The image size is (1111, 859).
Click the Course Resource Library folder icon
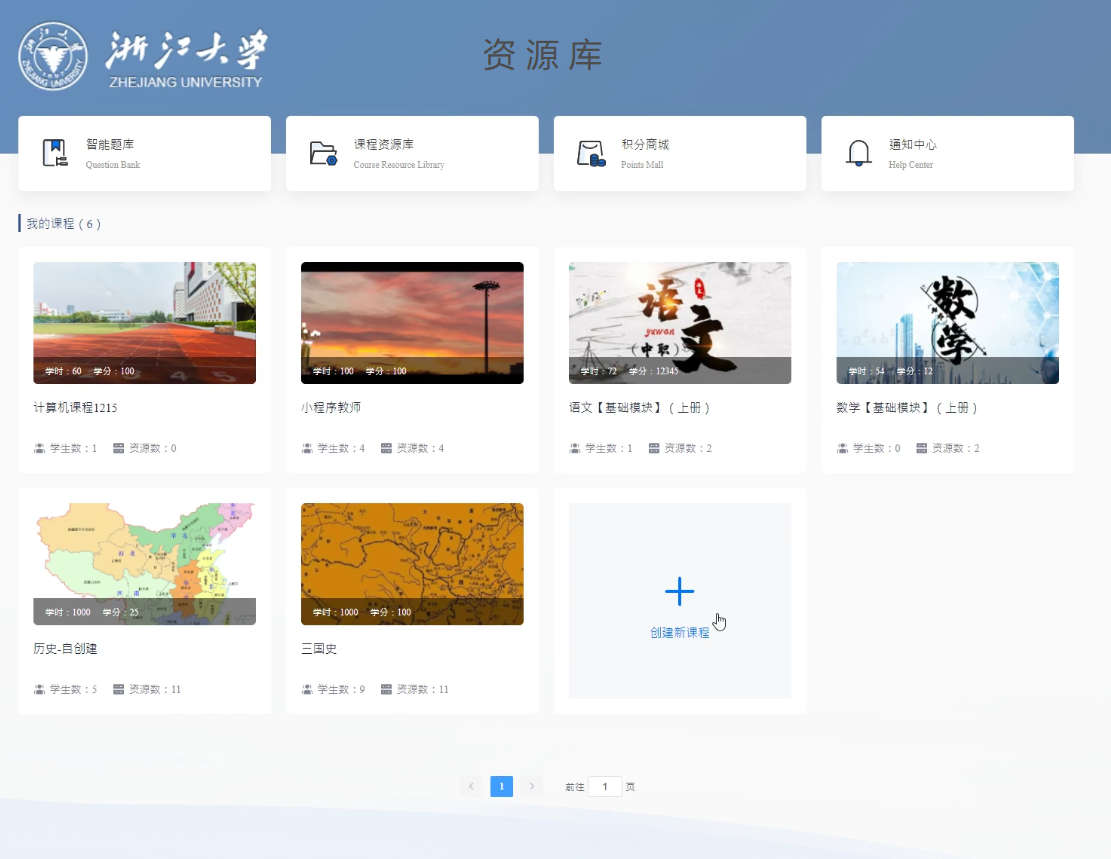[x=323, y=153]
